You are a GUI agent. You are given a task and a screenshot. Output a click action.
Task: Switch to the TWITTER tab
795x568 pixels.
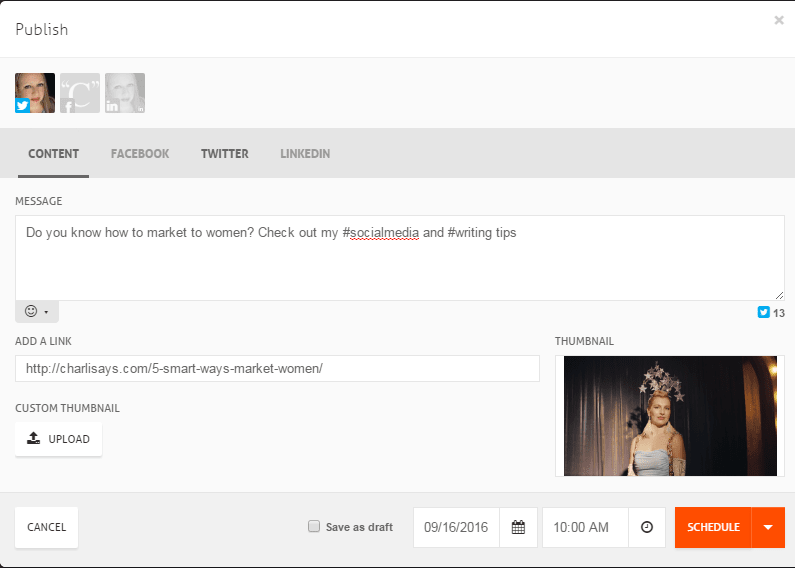225,154
